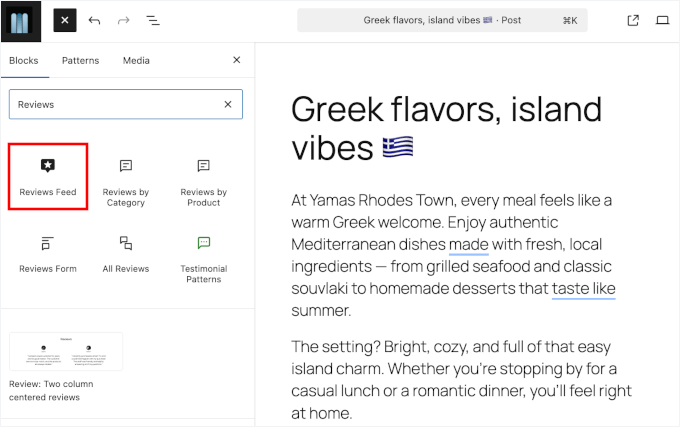Switch to the Media tab

136,60
